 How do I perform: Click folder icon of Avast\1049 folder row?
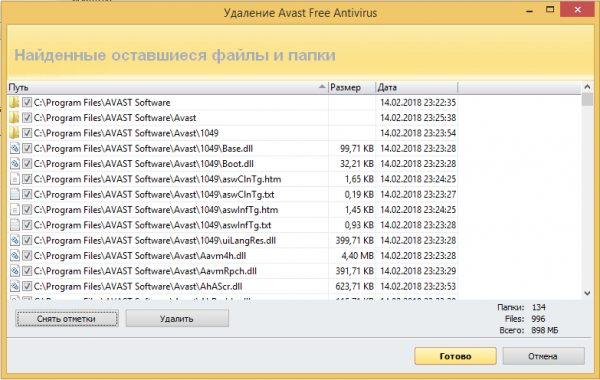14,133
